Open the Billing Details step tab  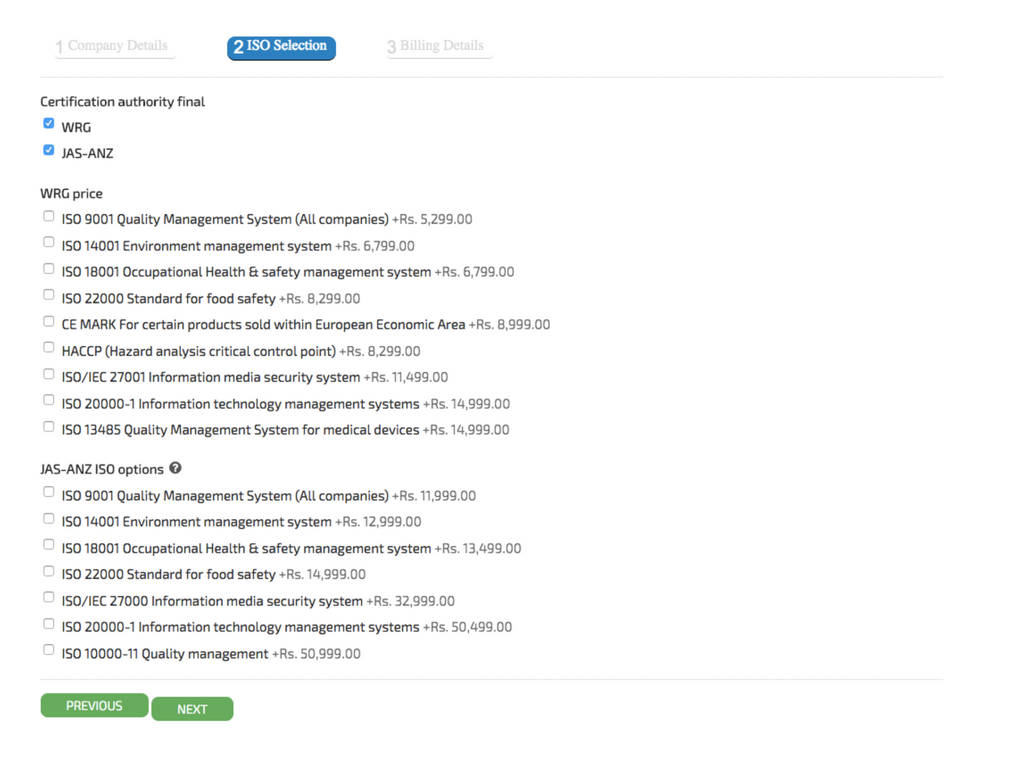click(438, 47)
